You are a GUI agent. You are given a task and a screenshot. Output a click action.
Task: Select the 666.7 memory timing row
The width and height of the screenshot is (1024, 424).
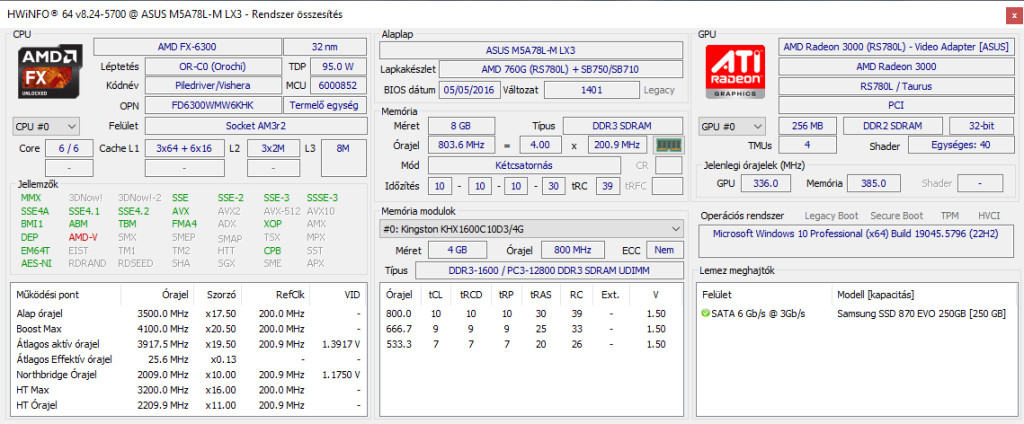pos(531,329)
